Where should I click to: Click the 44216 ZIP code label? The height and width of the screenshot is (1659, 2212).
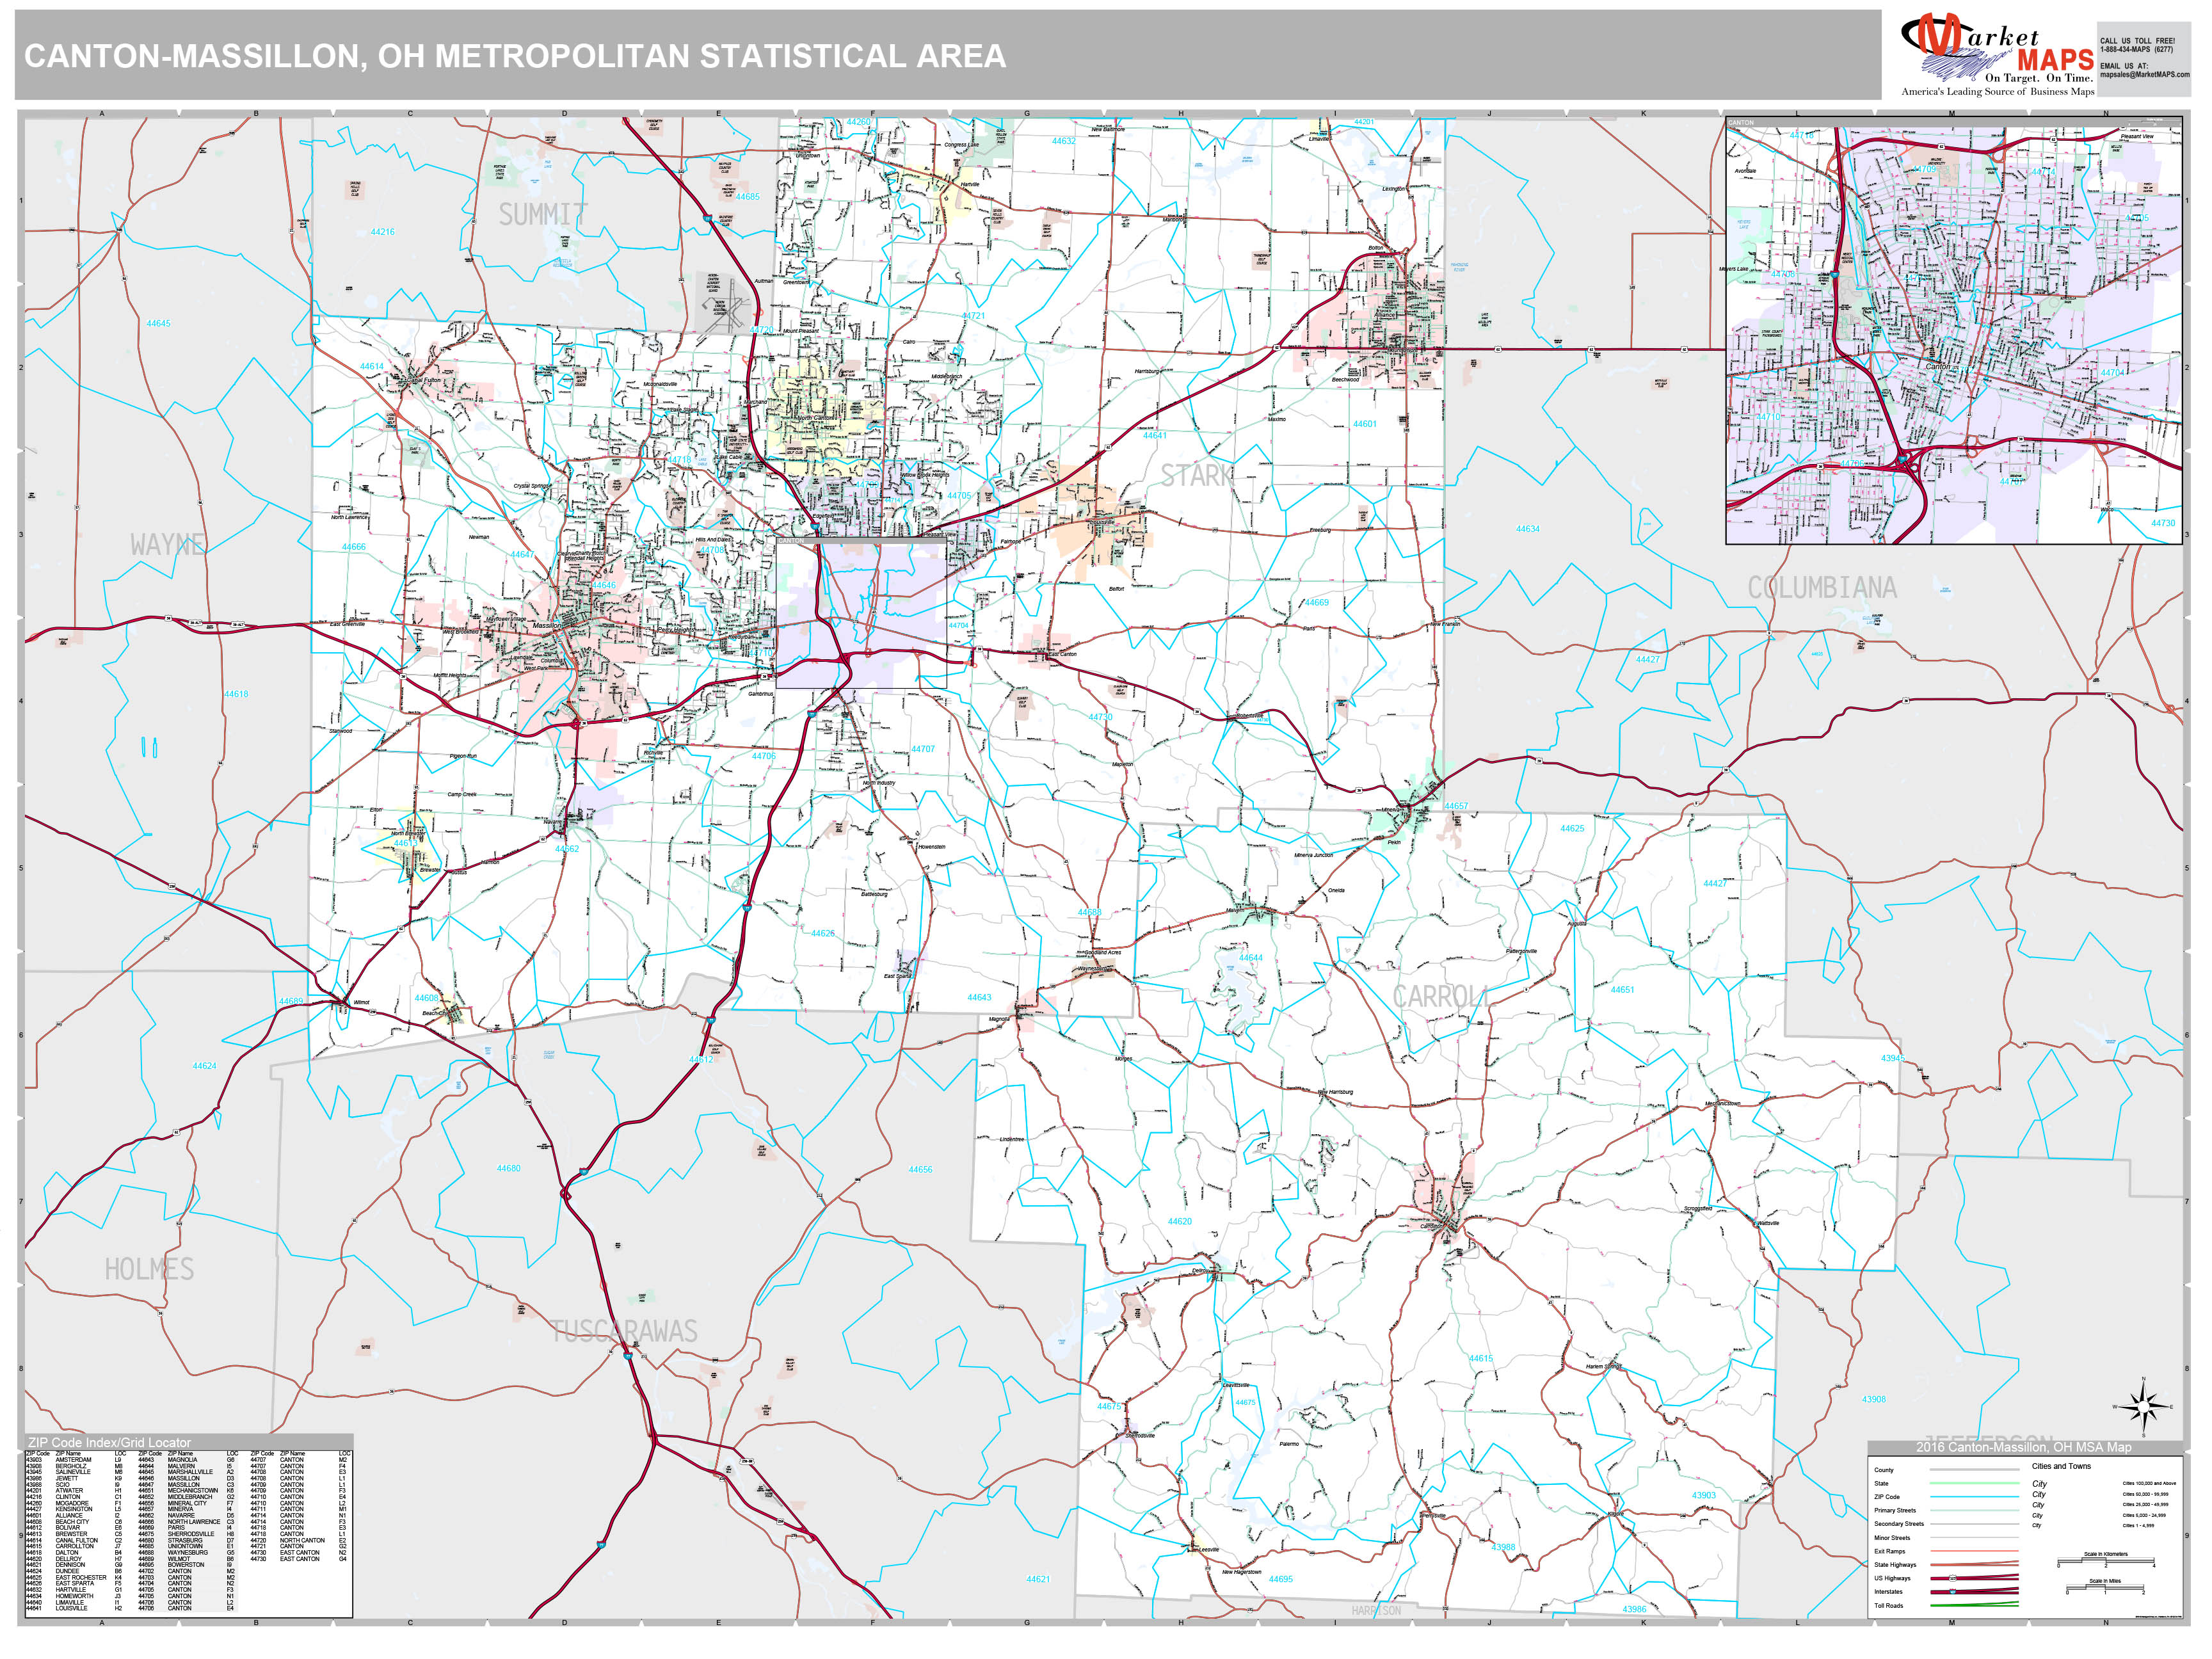coord(382,232)
